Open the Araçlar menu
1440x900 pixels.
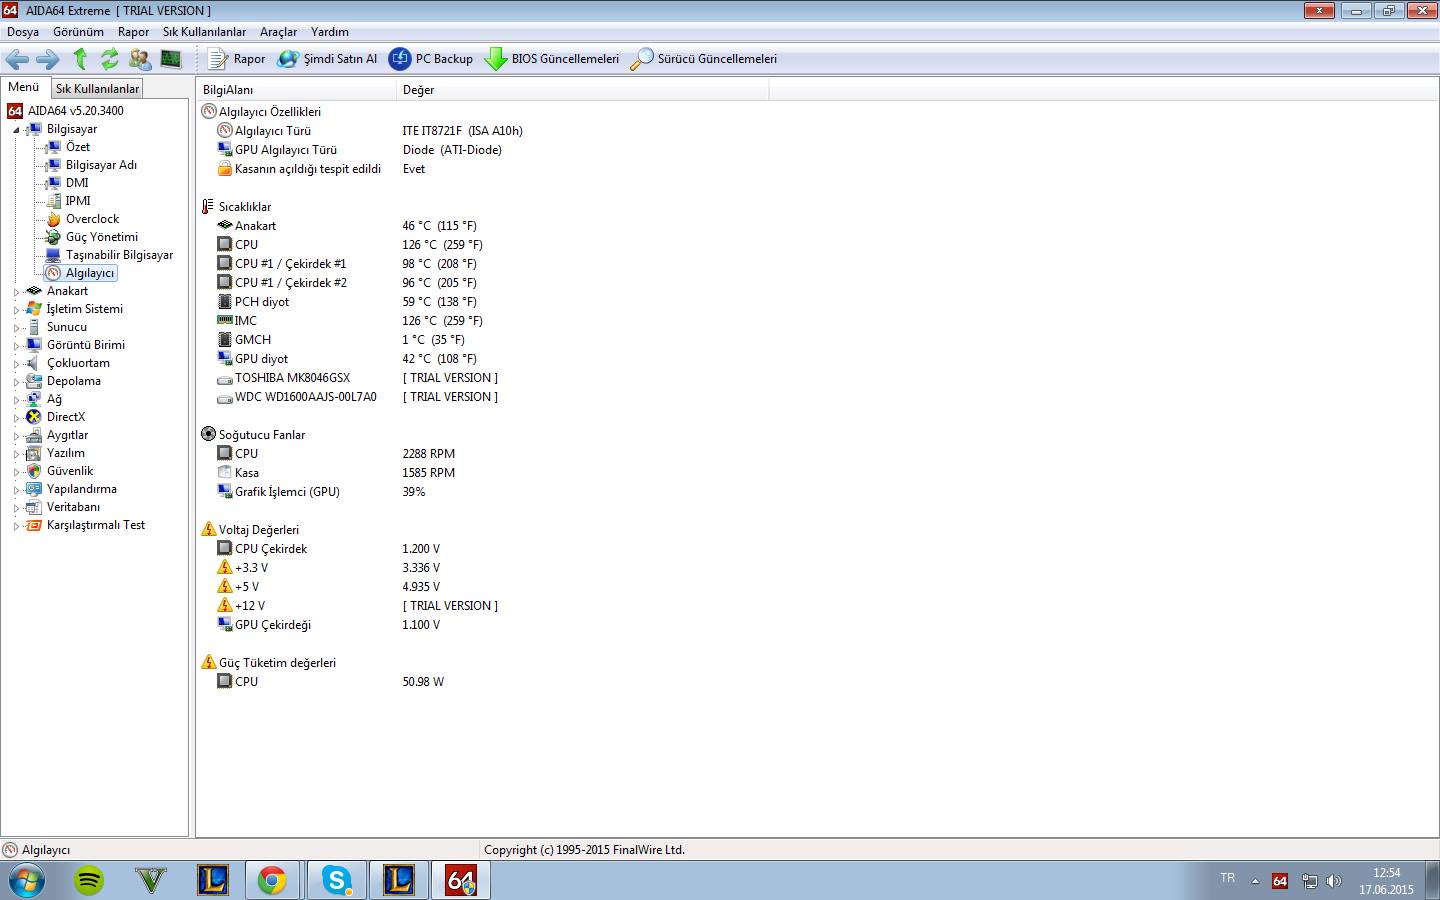click(x=278, y=32)
